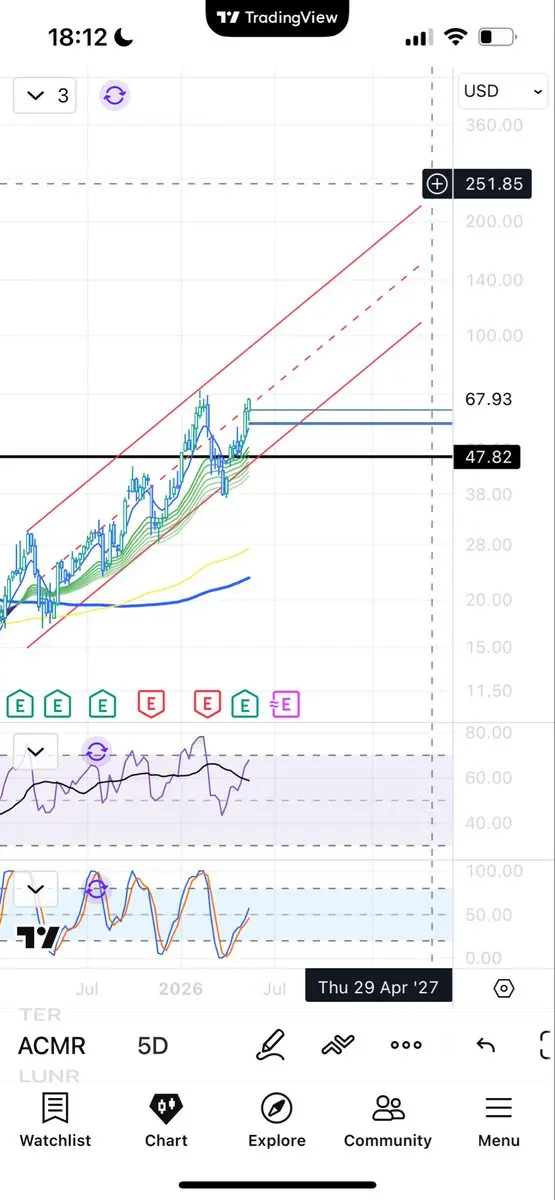
Task: Open the drawing tools pen icon
Action: click(x=271, y=1046)
